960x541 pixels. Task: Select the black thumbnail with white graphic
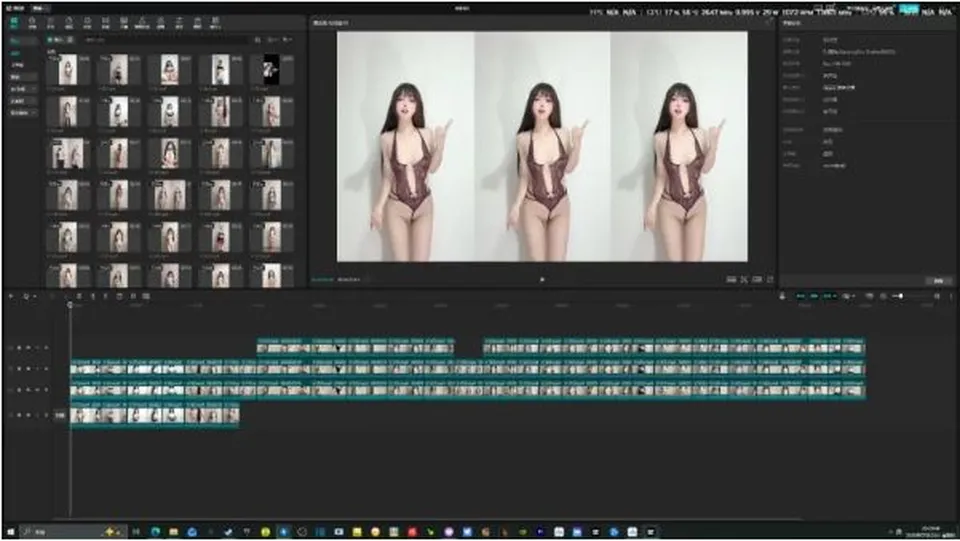[271, 70]
